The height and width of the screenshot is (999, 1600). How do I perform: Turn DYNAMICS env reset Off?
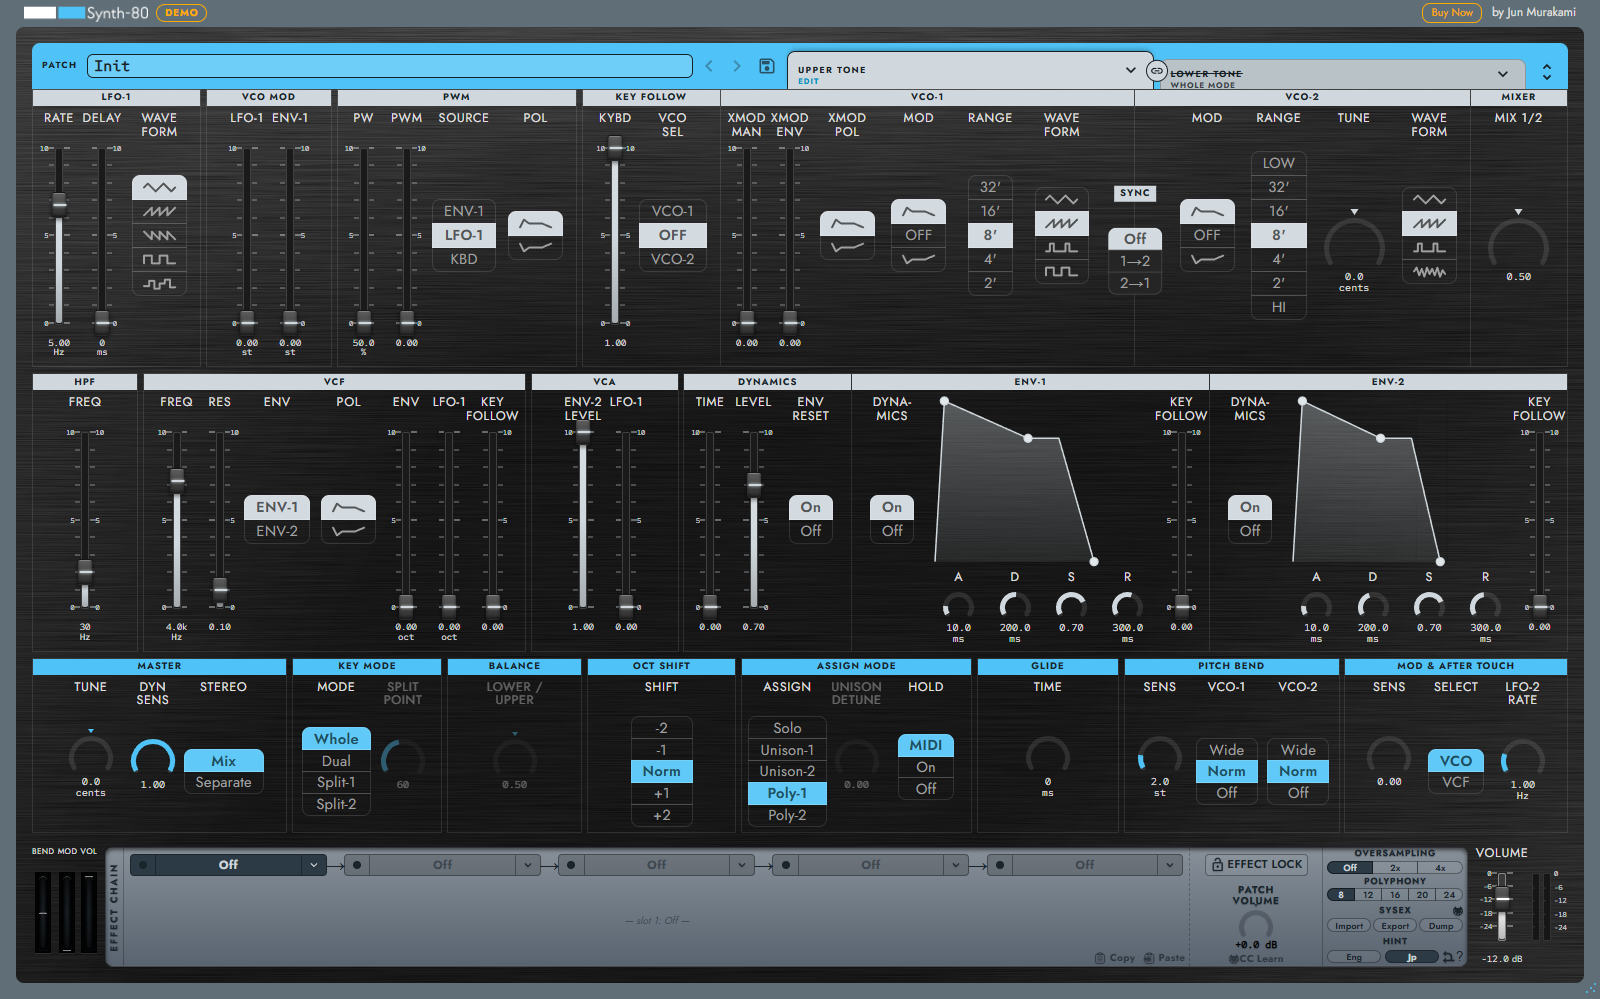(811, 532)
